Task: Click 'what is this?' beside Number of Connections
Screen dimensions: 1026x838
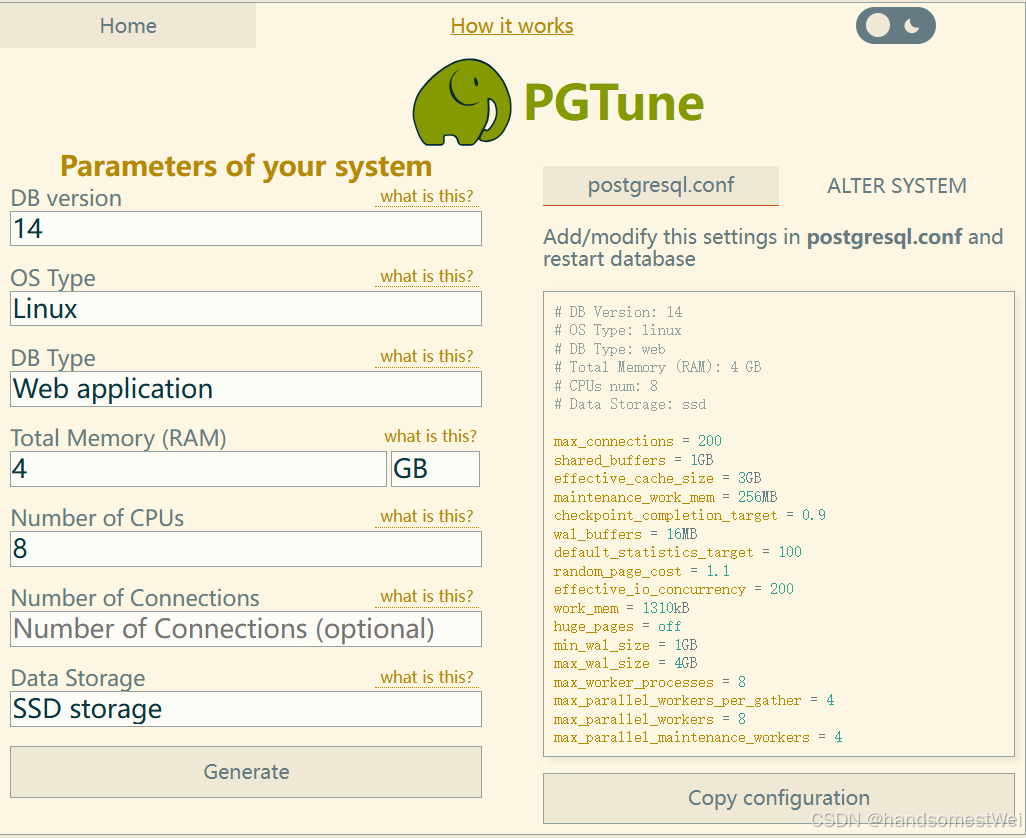Action: click(x=427, y=596)
